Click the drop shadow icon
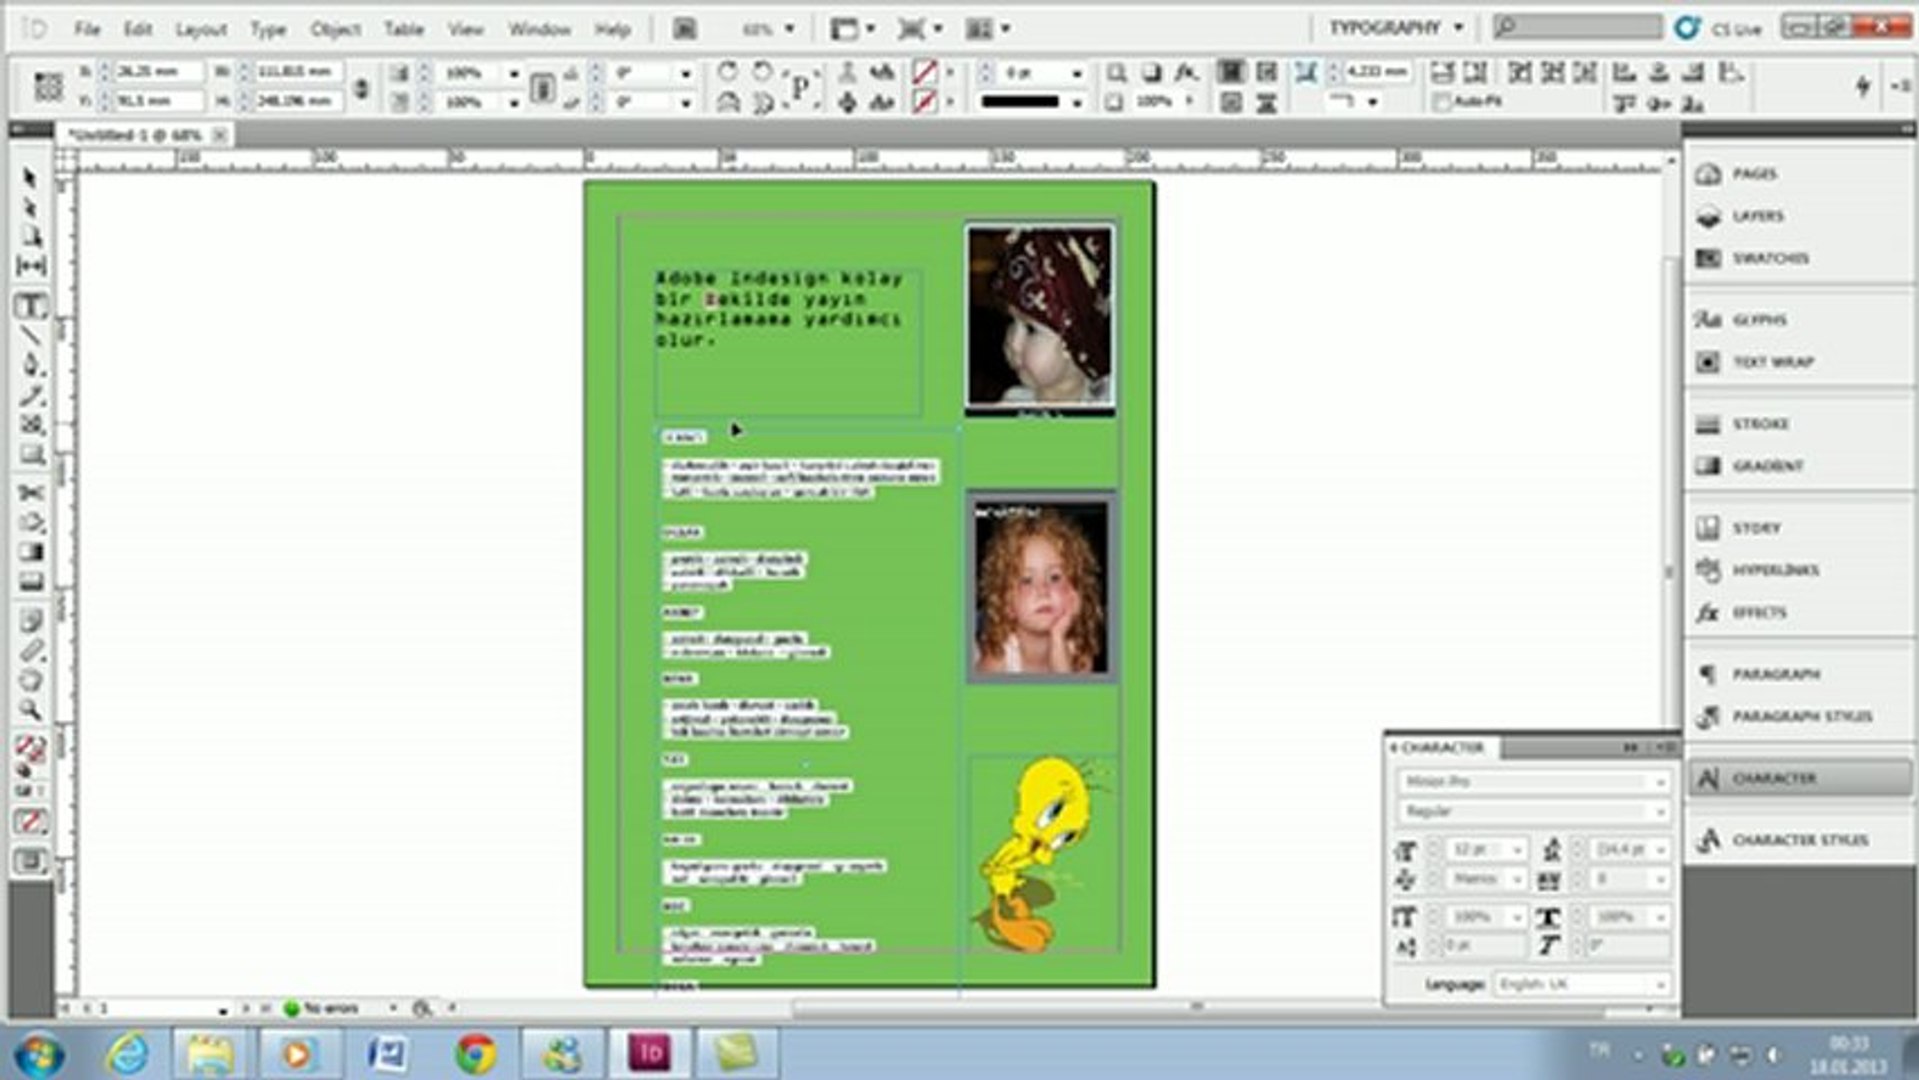1919x1080 pixels. click(x=1151, y=72)
